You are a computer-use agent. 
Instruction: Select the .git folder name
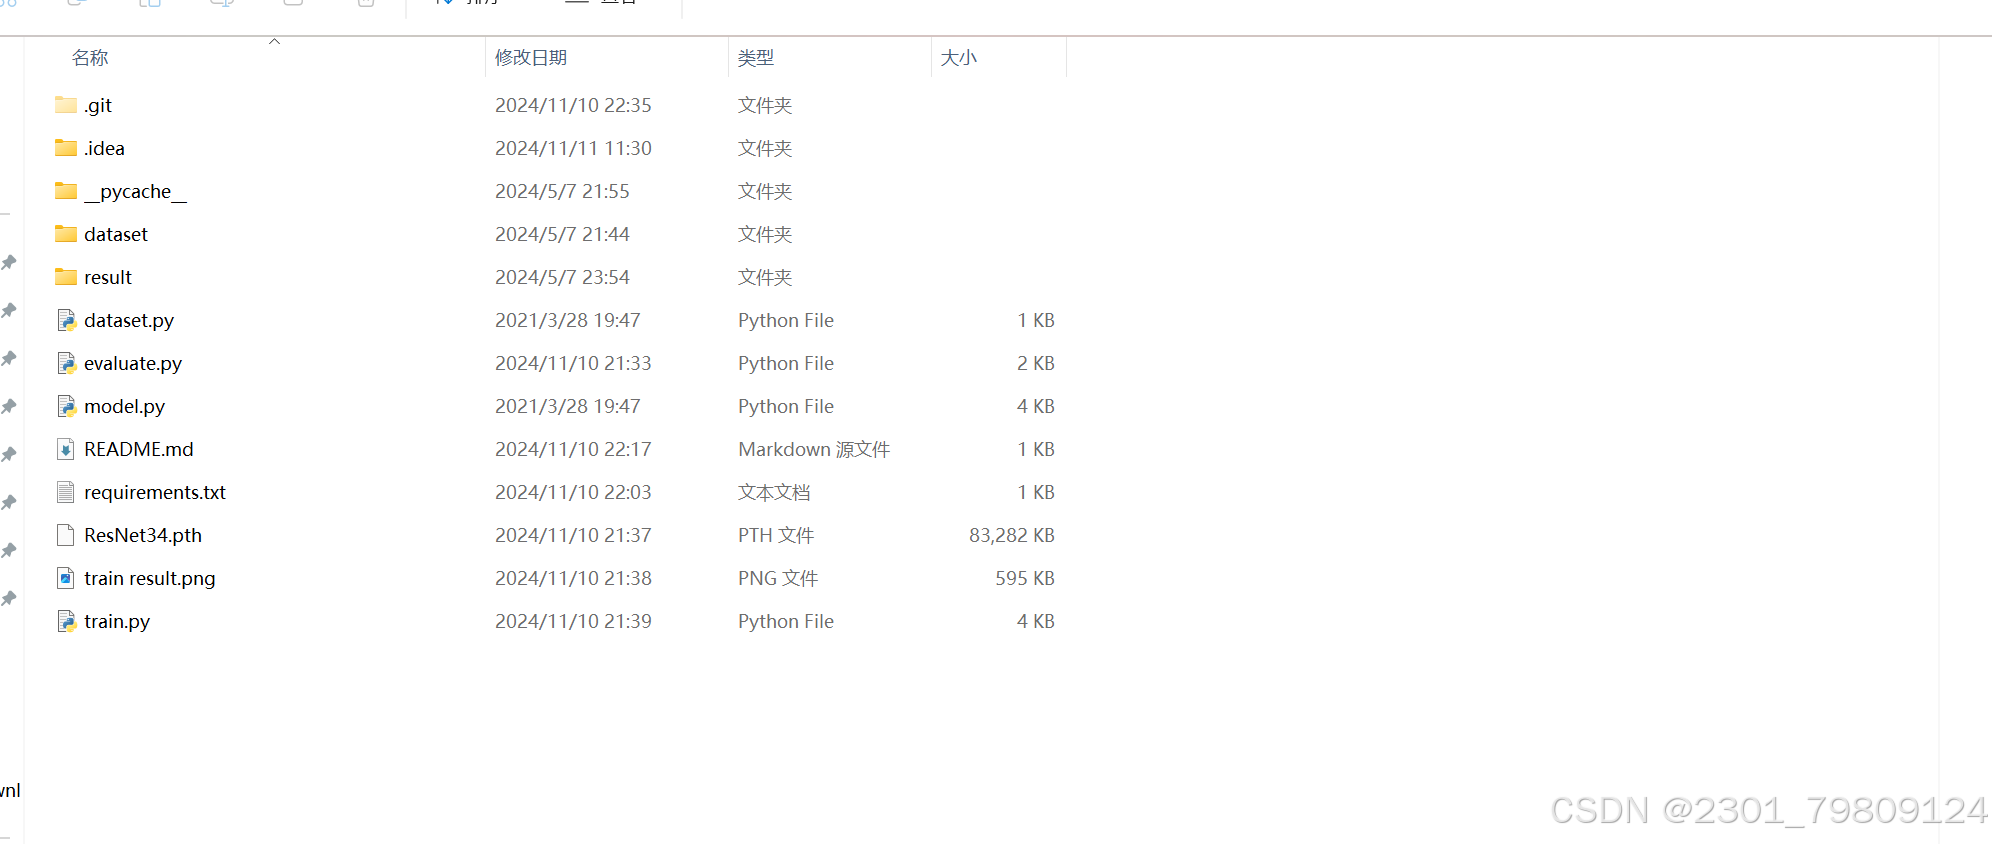pyautogui.click(x=98, y=105)
